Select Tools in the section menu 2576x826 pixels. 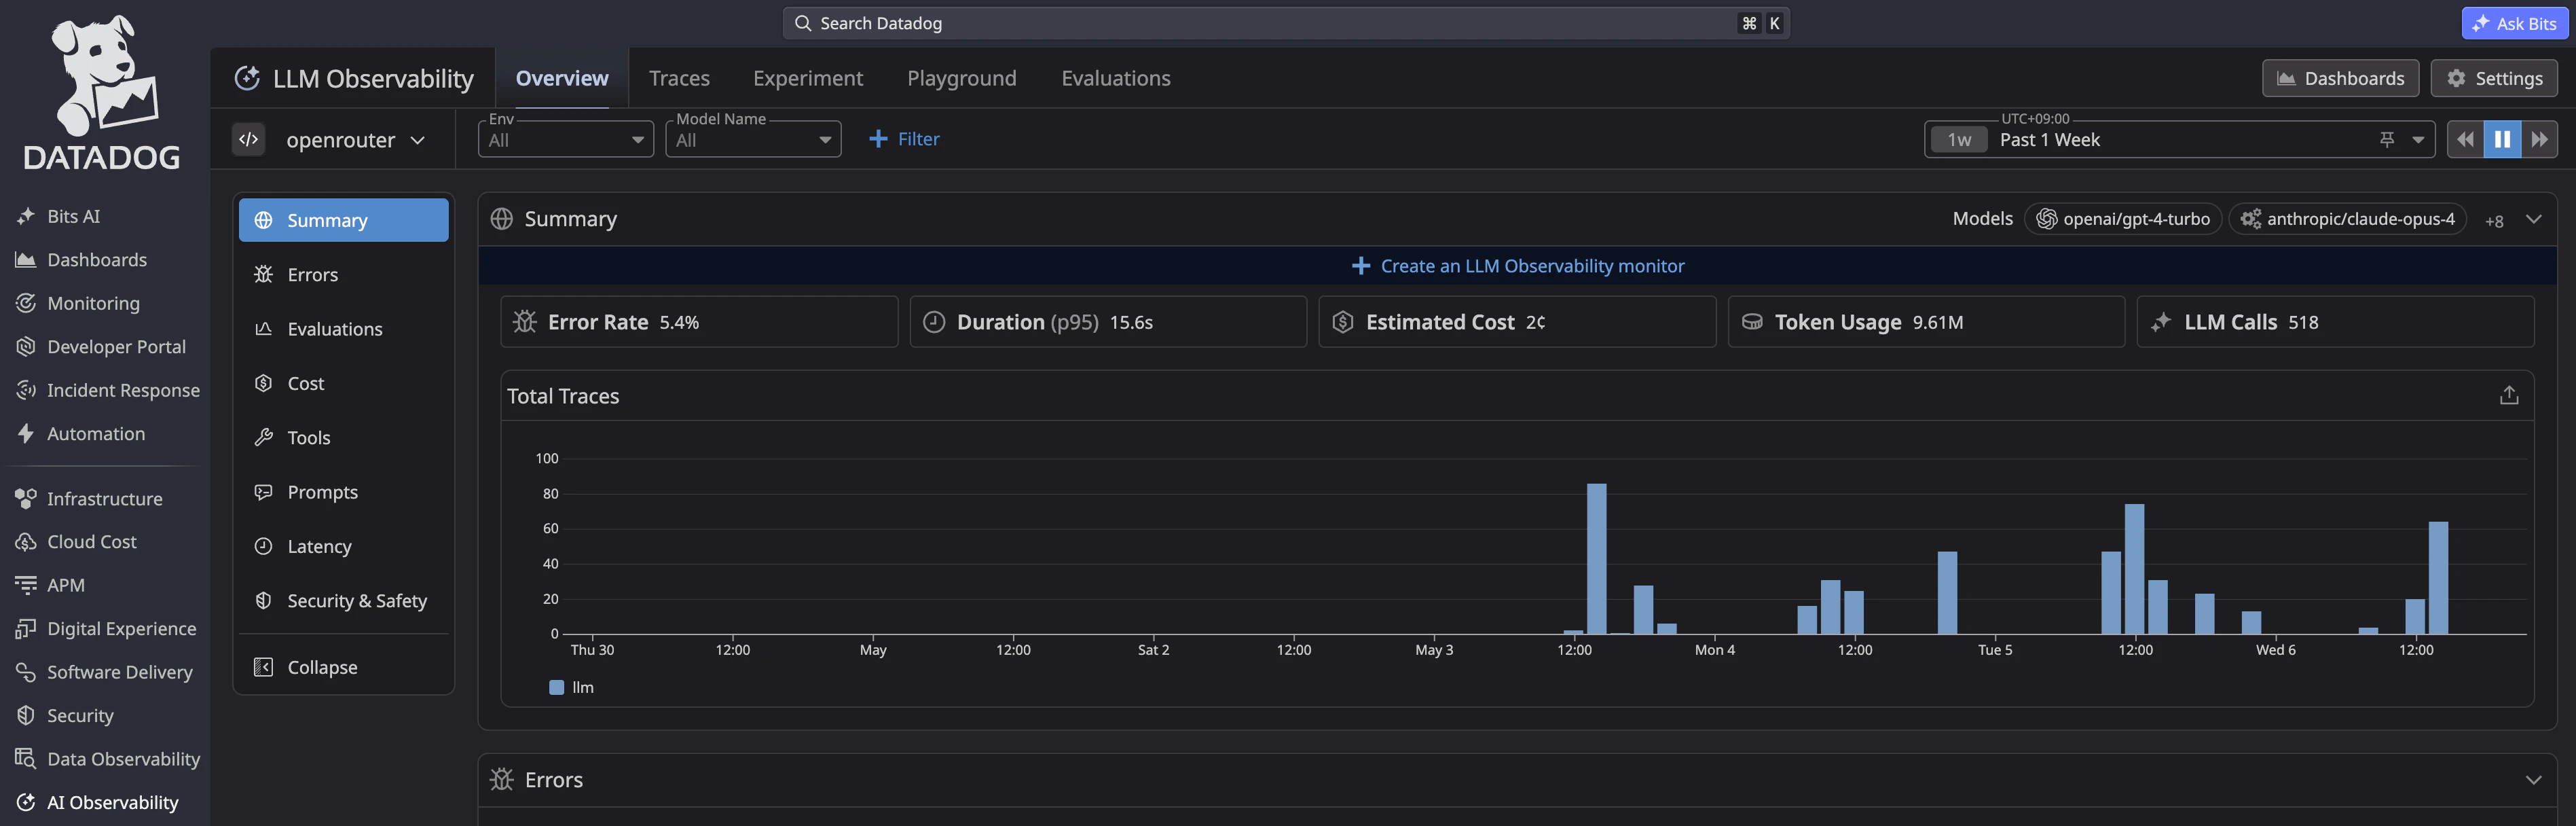coord(343,438)
